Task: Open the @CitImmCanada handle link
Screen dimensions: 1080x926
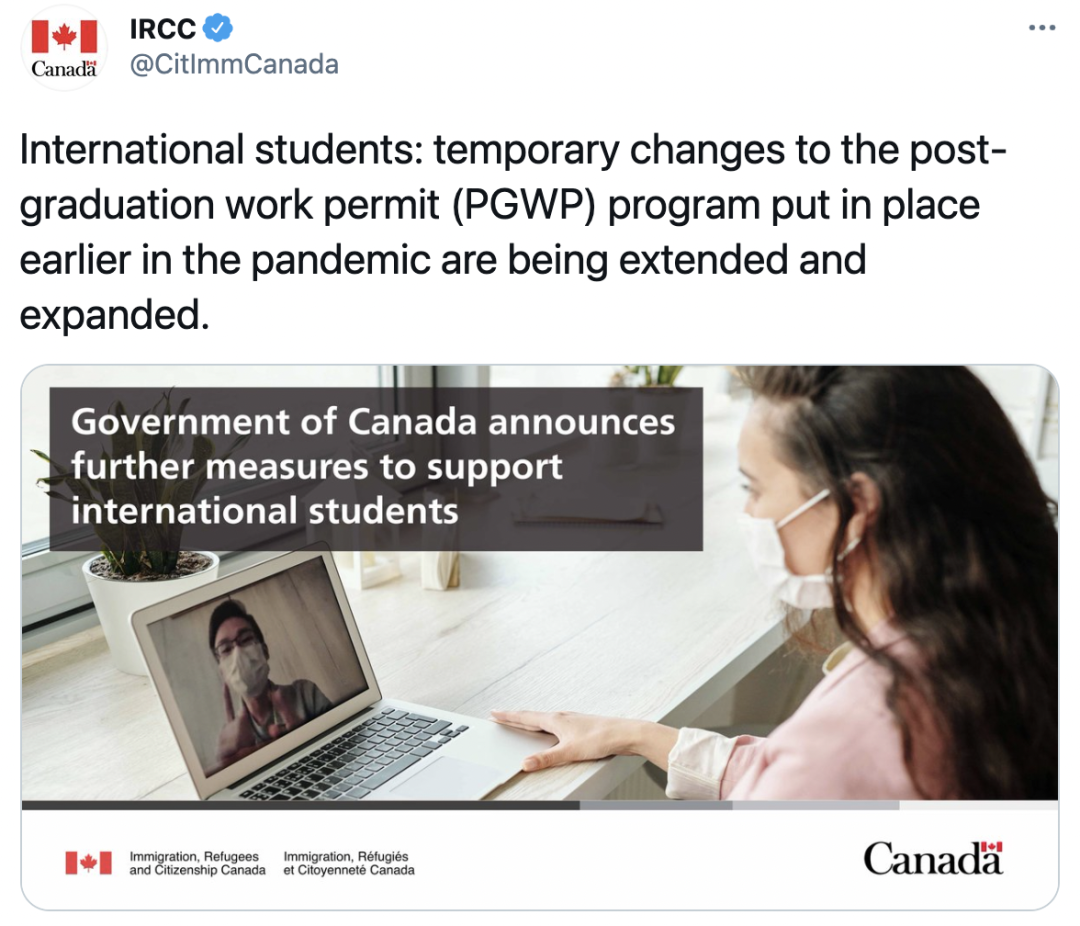Action: (234, 65)
